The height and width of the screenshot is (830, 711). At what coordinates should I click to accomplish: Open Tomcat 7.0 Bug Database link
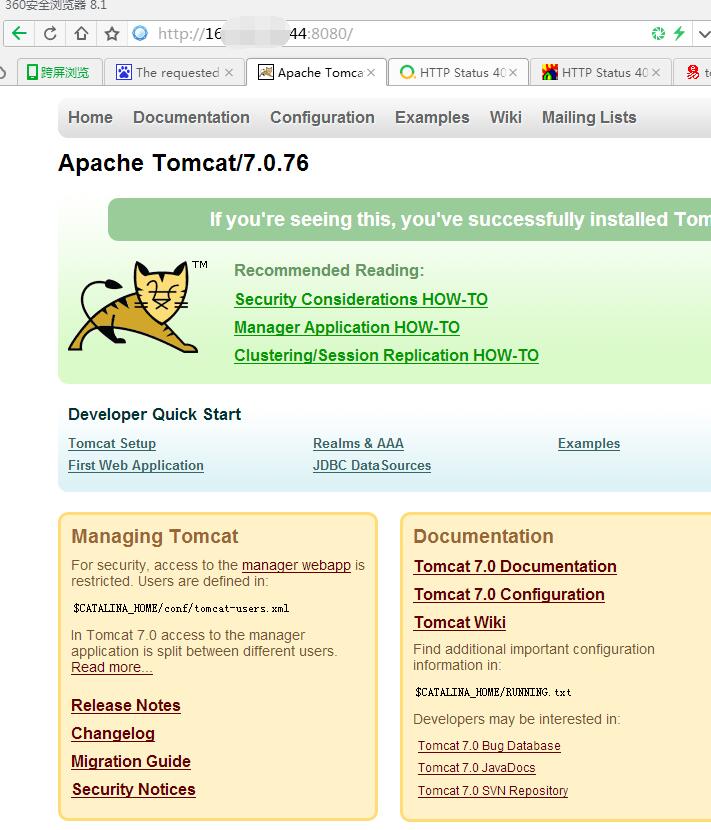point(489,746)
